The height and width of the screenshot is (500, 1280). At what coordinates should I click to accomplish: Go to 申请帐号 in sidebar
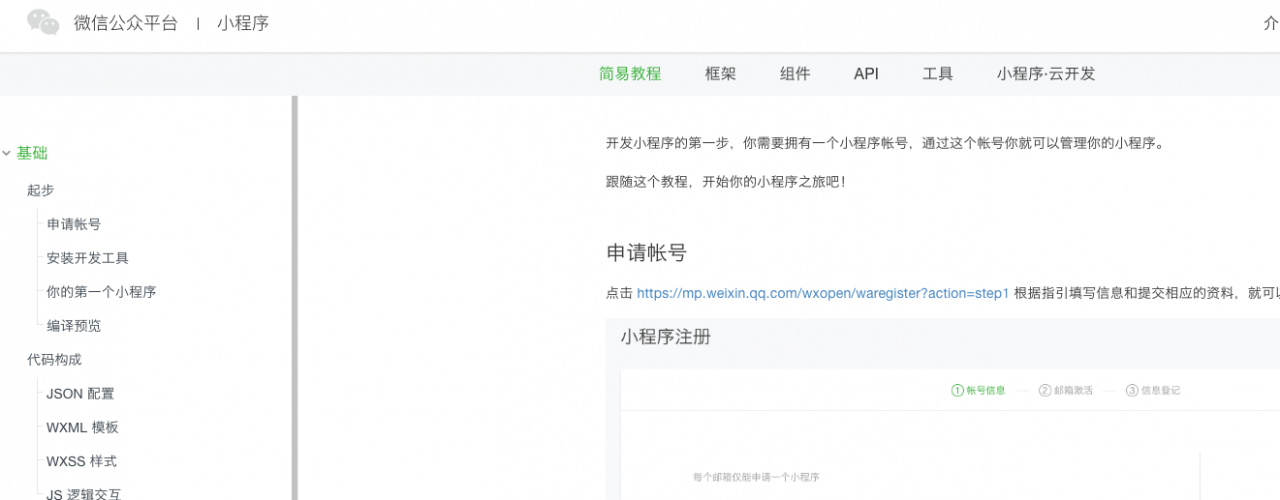coord(74,224)
